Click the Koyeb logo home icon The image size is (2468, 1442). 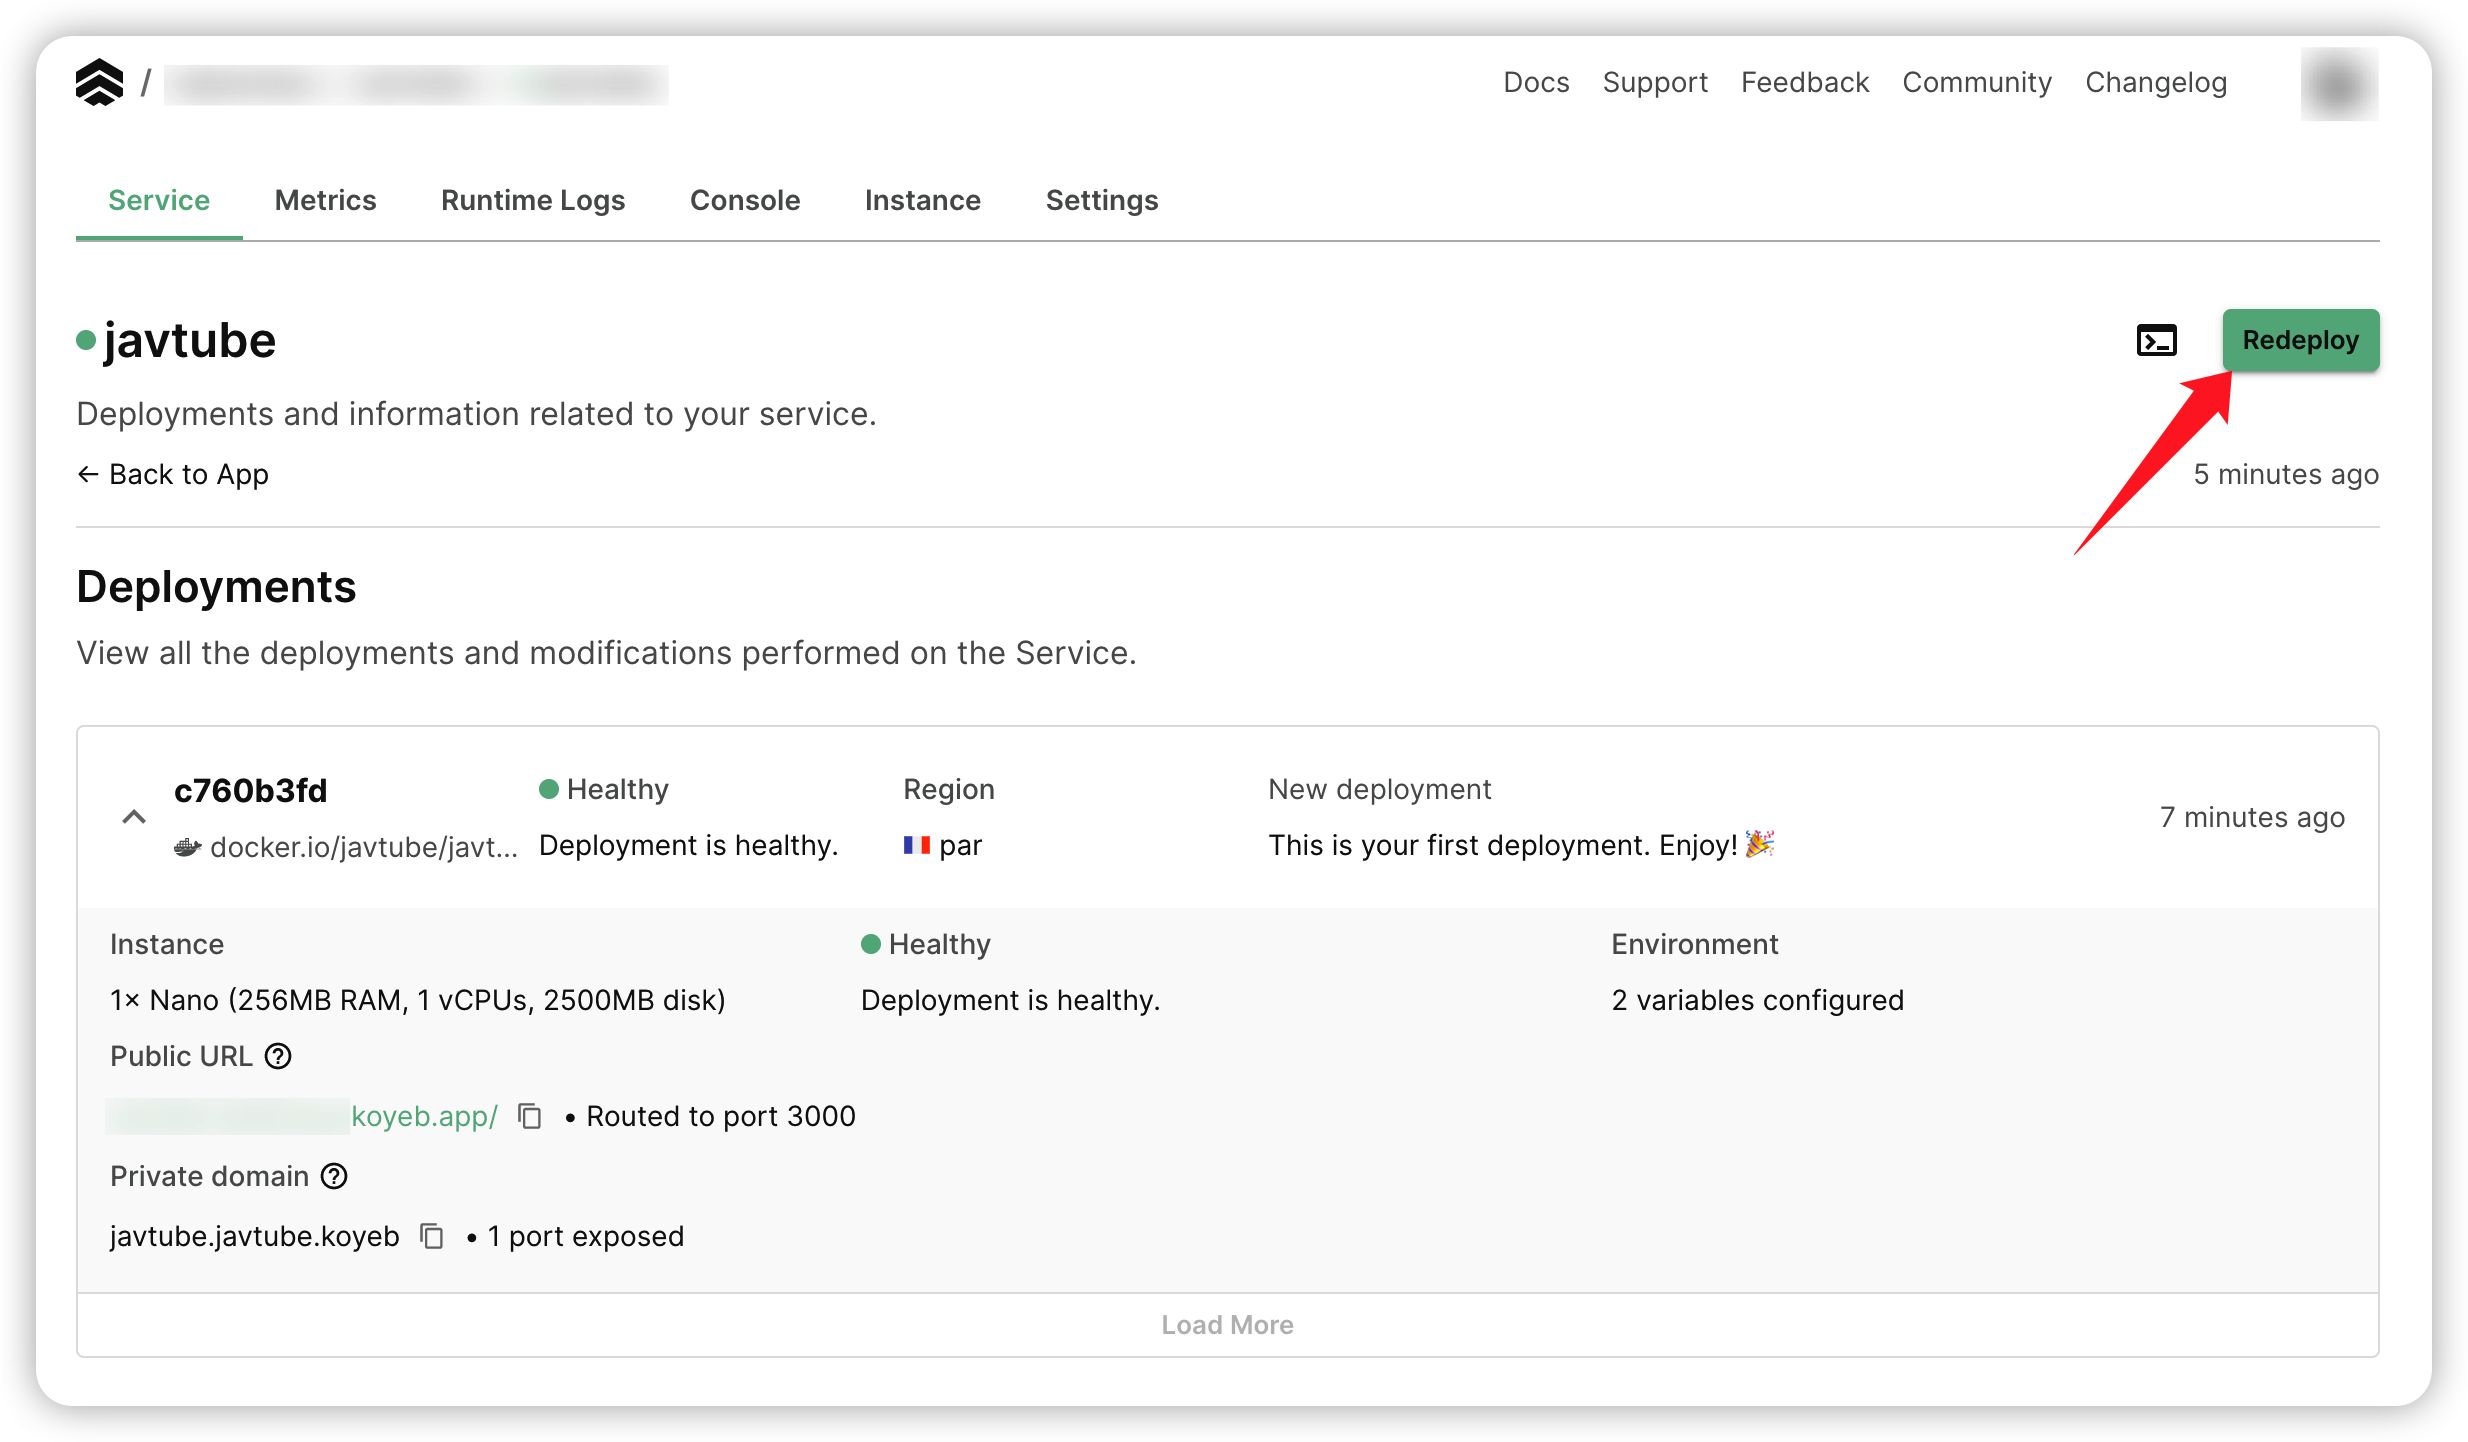(99, 82)
